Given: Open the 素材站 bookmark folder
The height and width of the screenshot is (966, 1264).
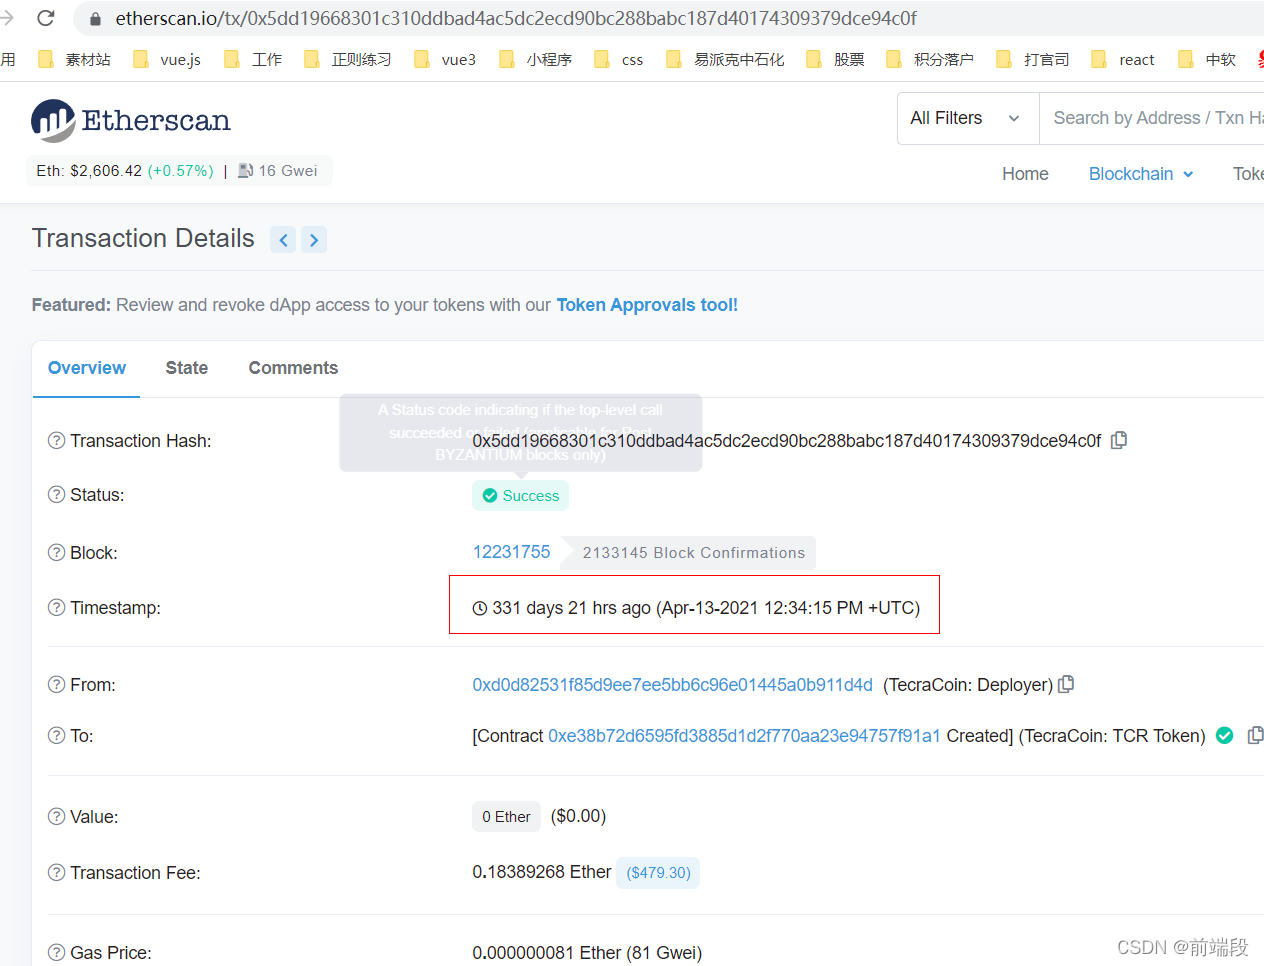Looking at the screenshot, I should [74, 59].
